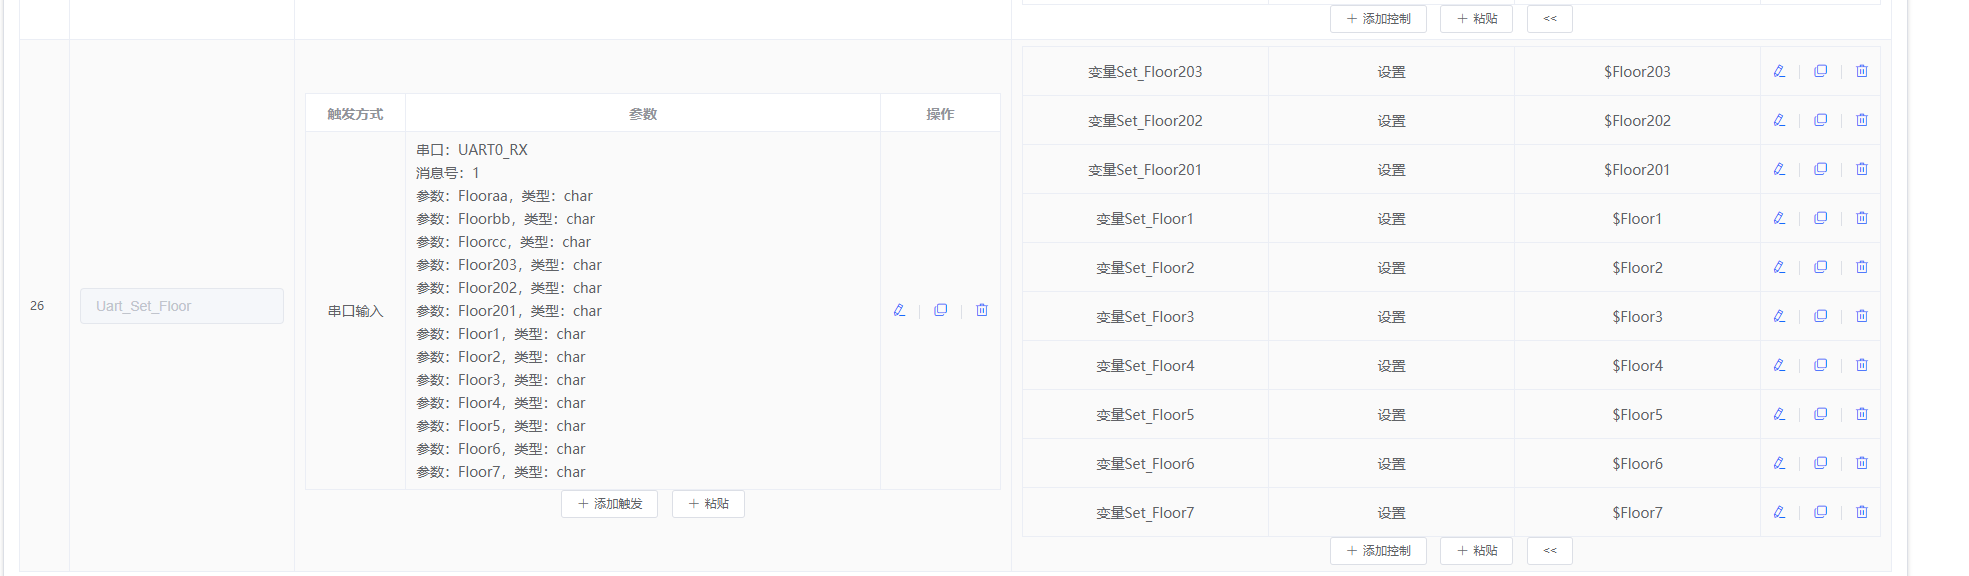
Task: Copy the Set_Floor6 control row
Action: pos(1820,463)
